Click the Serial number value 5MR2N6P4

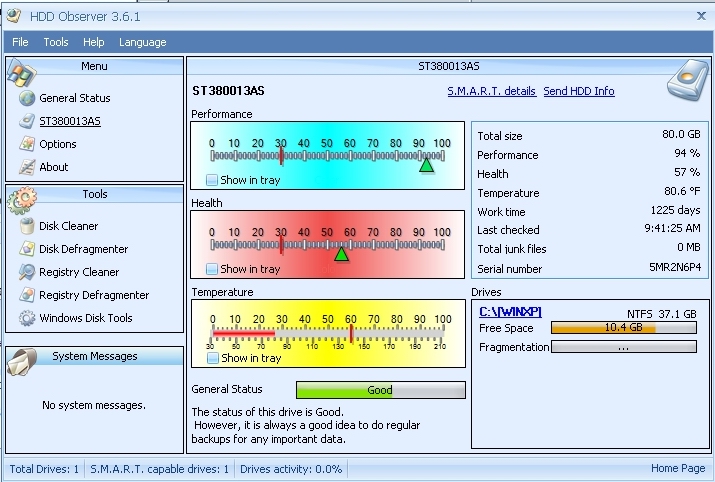tap(675, 267)
